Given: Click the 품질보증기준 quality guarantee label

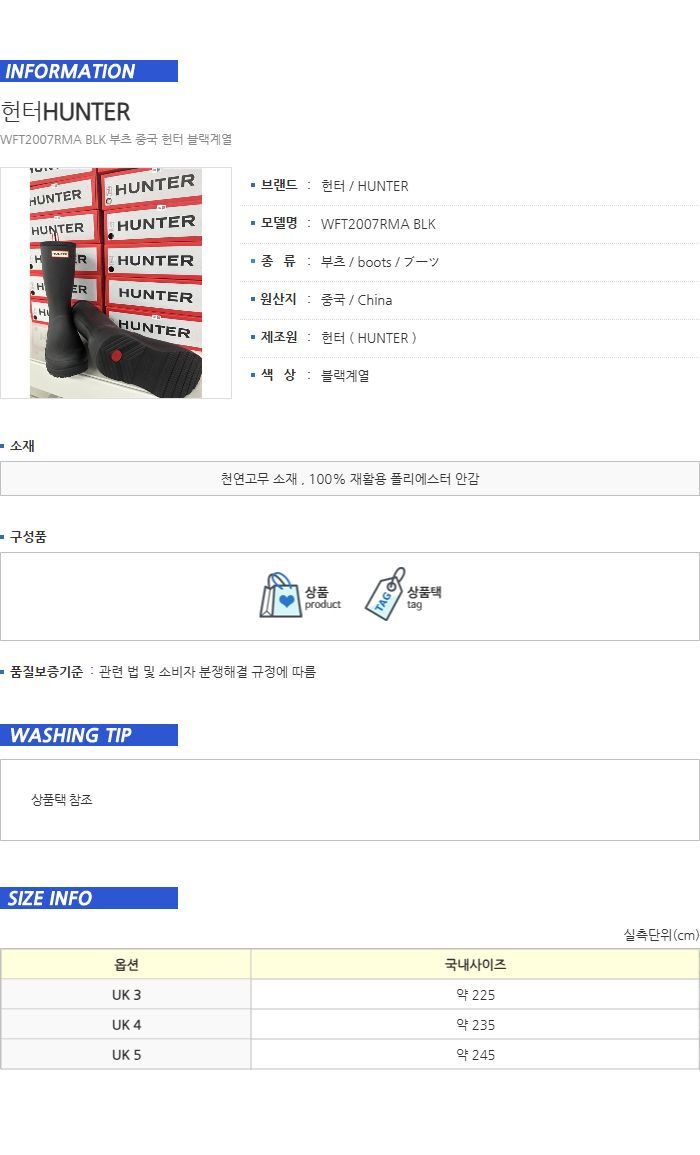Looking at the screenshot, I should pyautogui.click(x=46, y=672).
